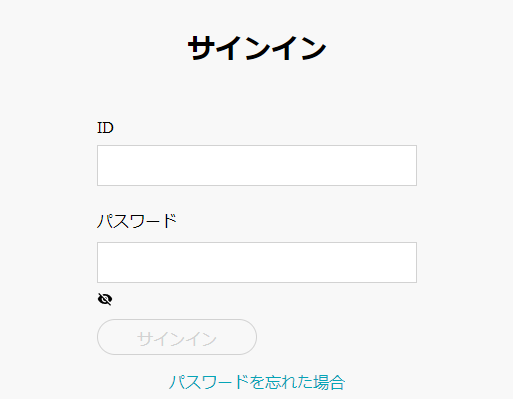
Task: Activate the password entry field
Action: tap(257, 262)
